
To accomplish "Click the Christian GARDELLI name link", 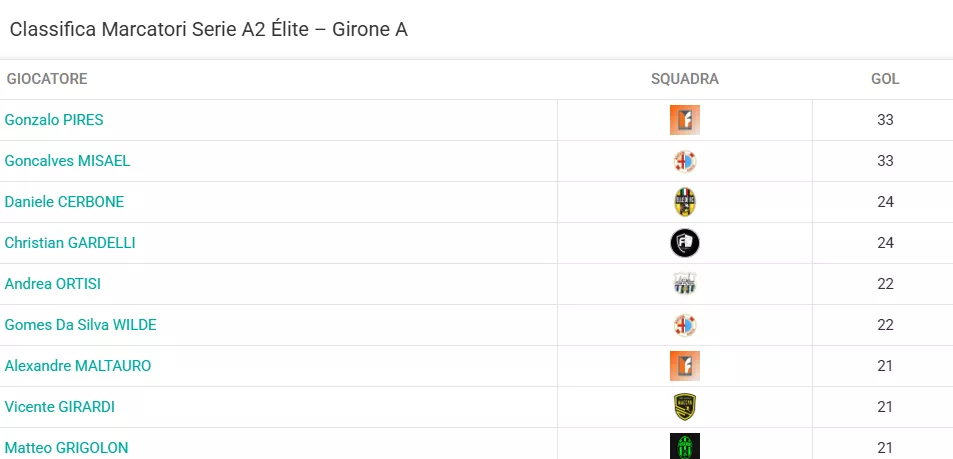I will point(70,243).
